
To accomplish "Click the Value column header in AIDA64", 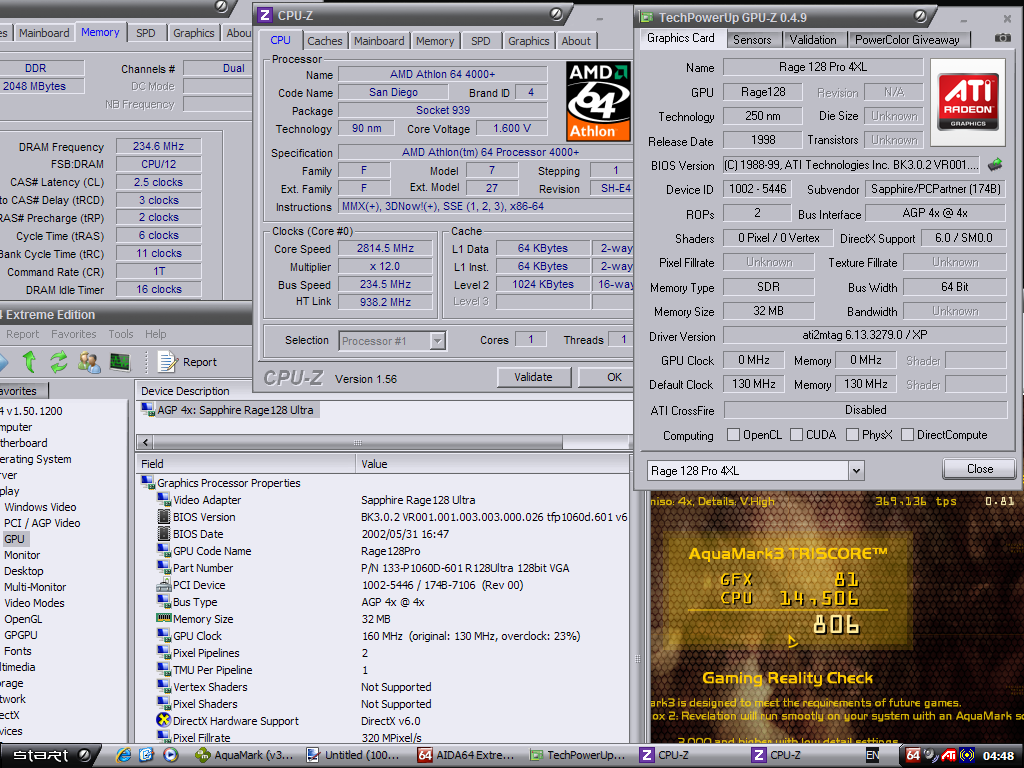I will 493,464.
